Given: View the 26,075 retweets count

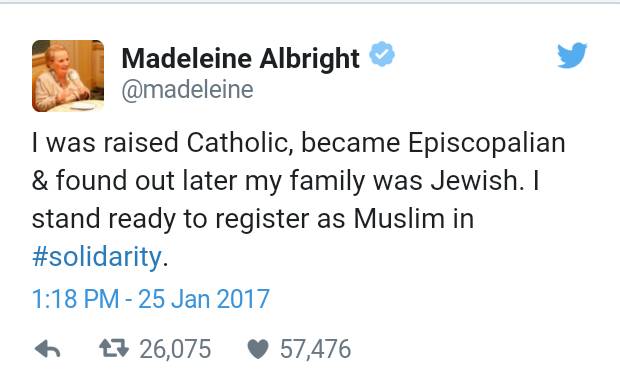Looking at the screenshot, I should (x=175, y=349).
